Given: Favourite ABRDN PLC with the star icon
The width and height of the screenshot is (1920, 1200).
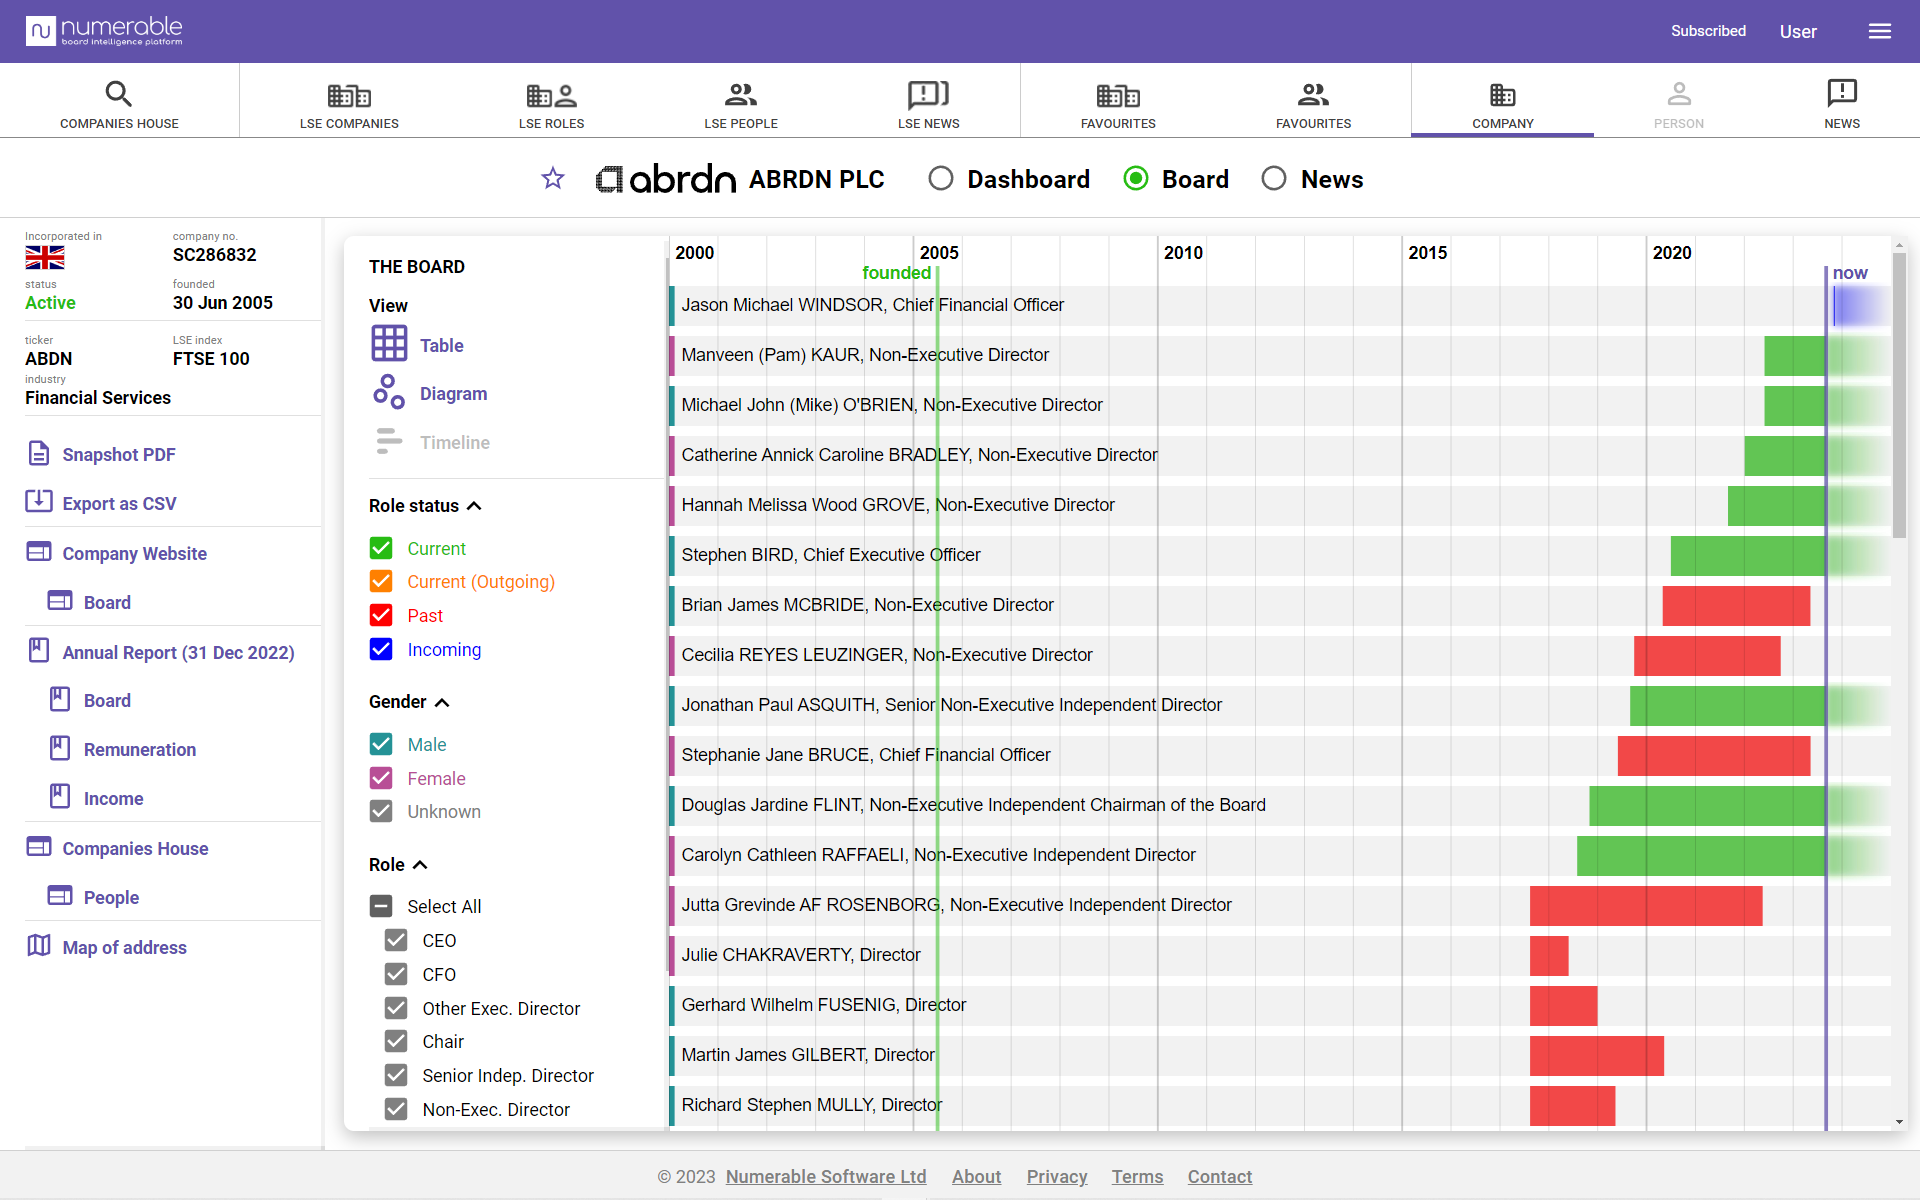Looking at the screenshot, I should (x=553, y=179).
